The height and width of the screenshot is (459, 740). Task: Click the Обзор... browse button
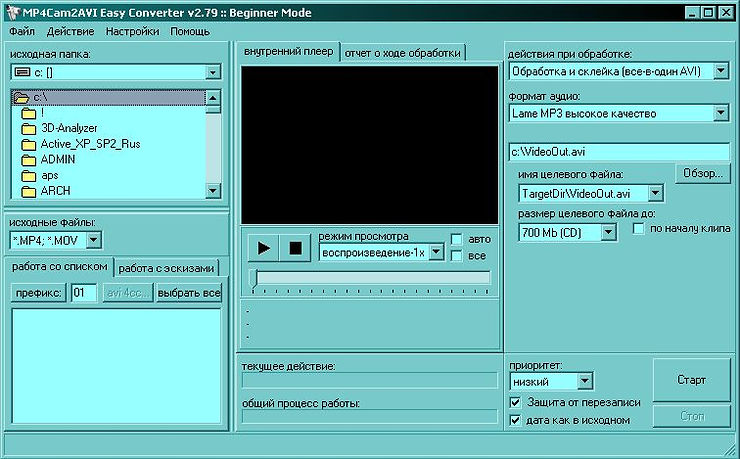tap(703, 174)
